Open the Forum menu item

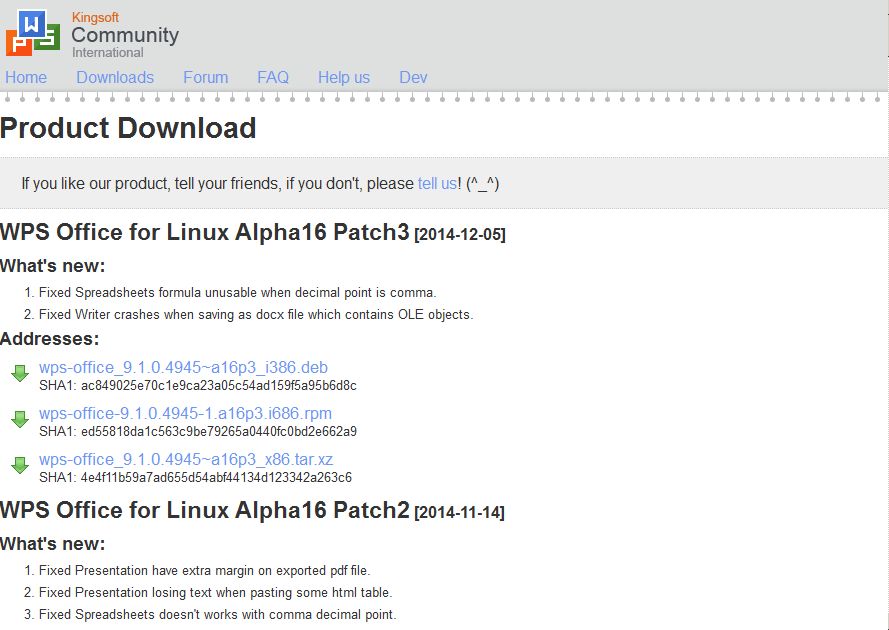(x=205, y=77)
